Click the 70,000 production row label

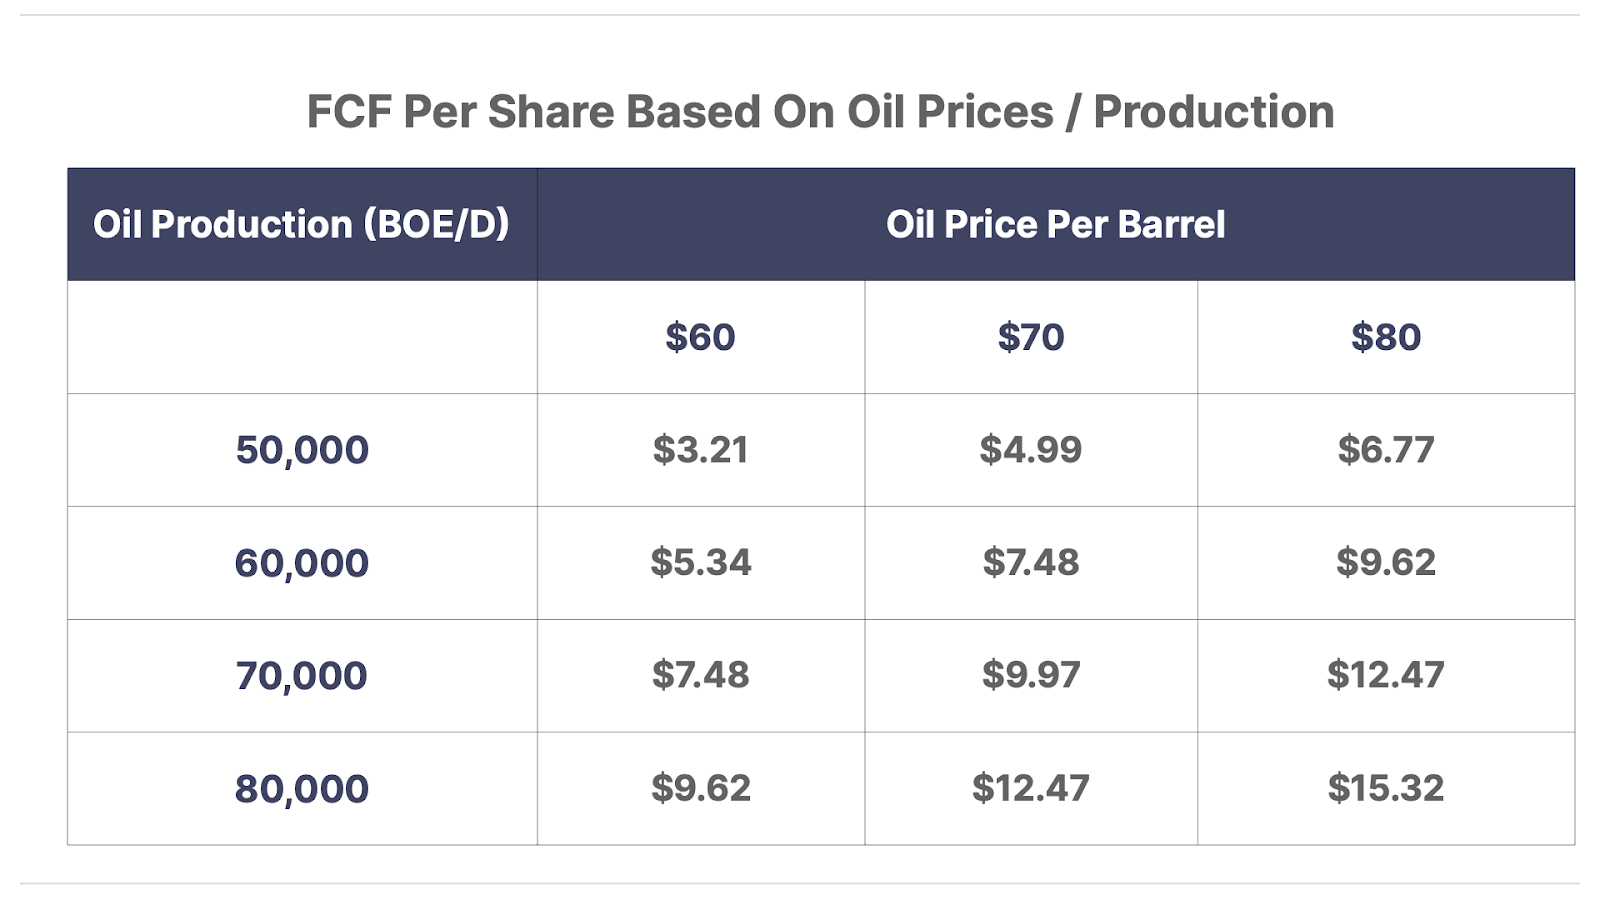pyautogui.click(x=302, y=676)
